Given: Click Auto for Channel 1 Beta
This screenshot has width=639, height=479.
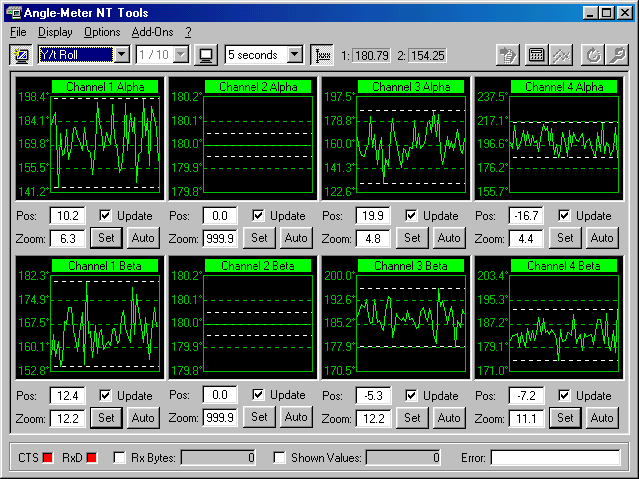Looking at the screenshot, I should coord(143,418).
